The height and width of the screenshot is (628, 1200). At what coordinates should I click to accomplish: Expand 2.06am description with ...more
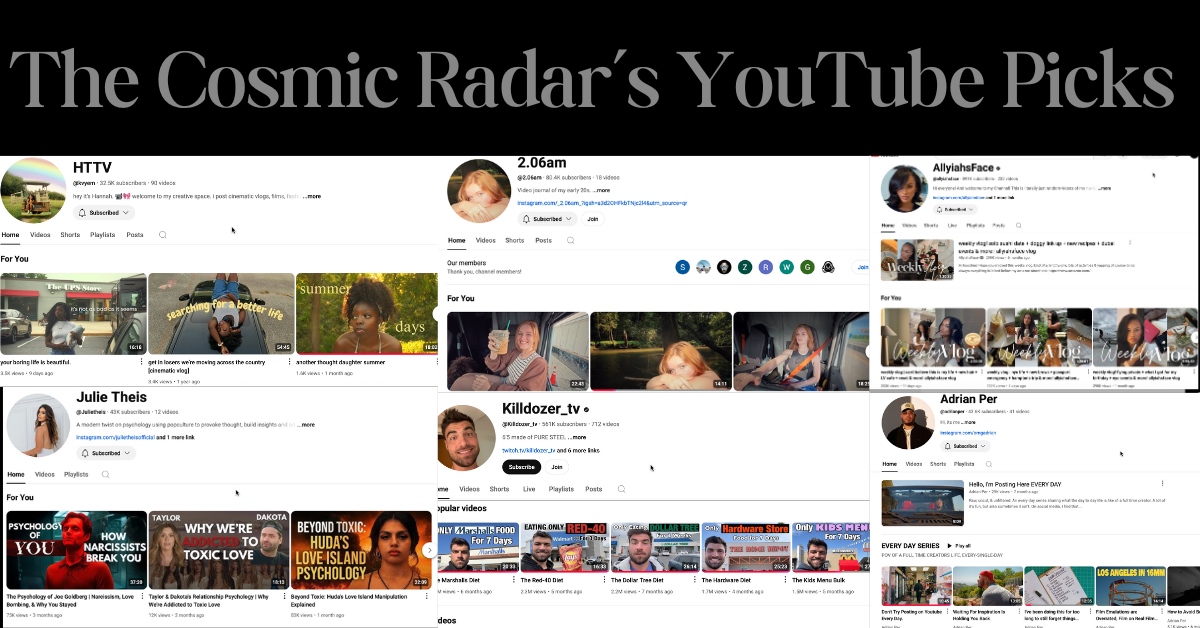601,190
